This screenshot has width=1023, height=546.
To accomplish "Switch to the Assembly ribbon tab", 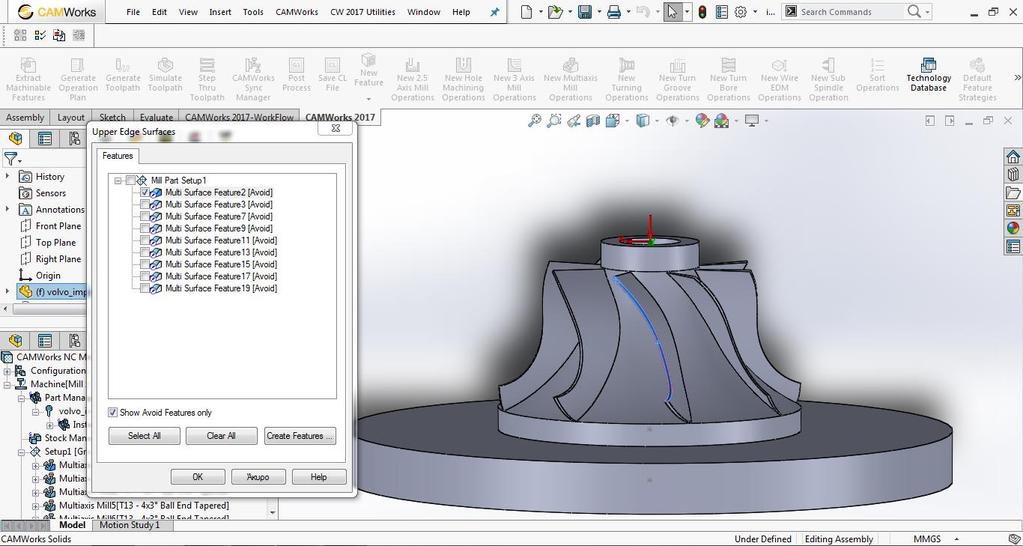I will 25,117.
